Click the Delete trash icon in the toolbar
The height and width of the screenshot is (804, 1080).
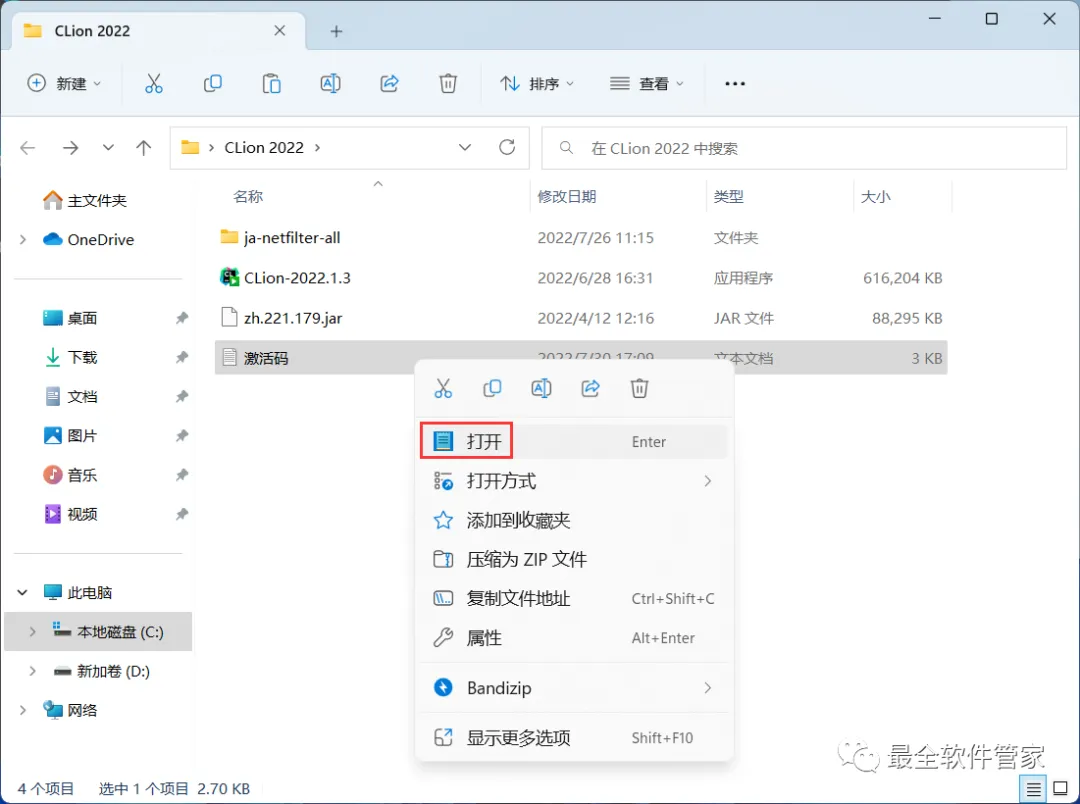(448, 83)
